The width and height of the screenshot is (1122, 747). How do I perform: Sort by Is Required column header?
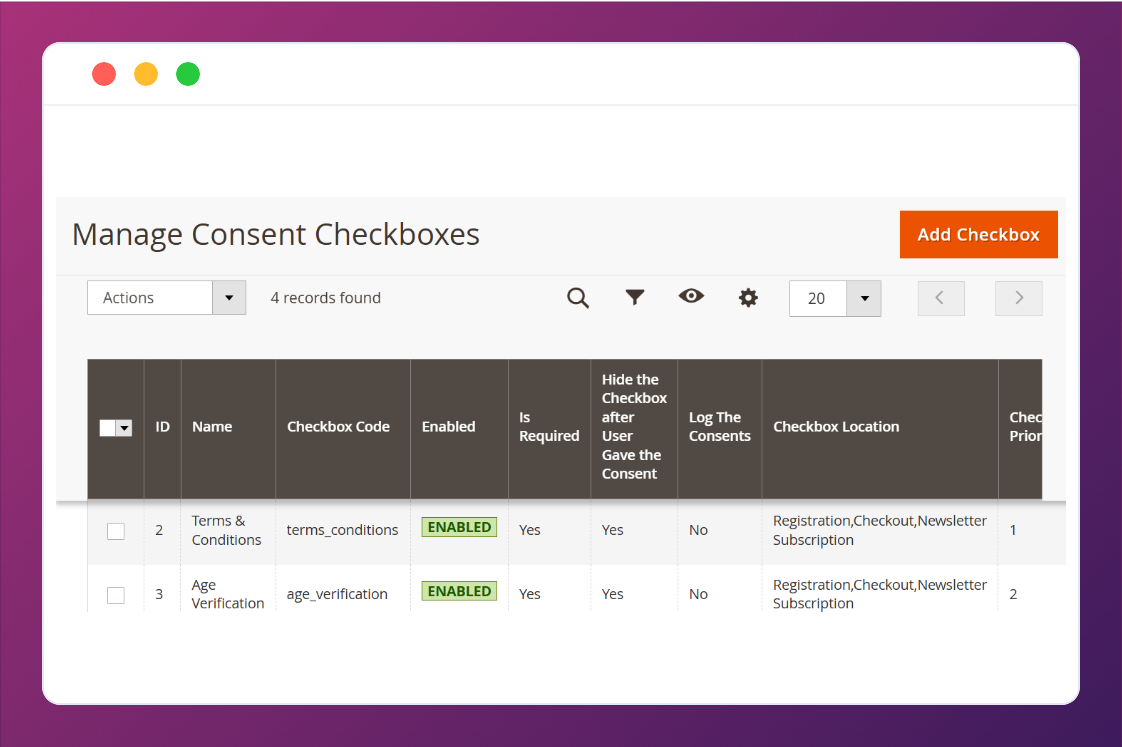pyautogui.click(x=550, y=427)
